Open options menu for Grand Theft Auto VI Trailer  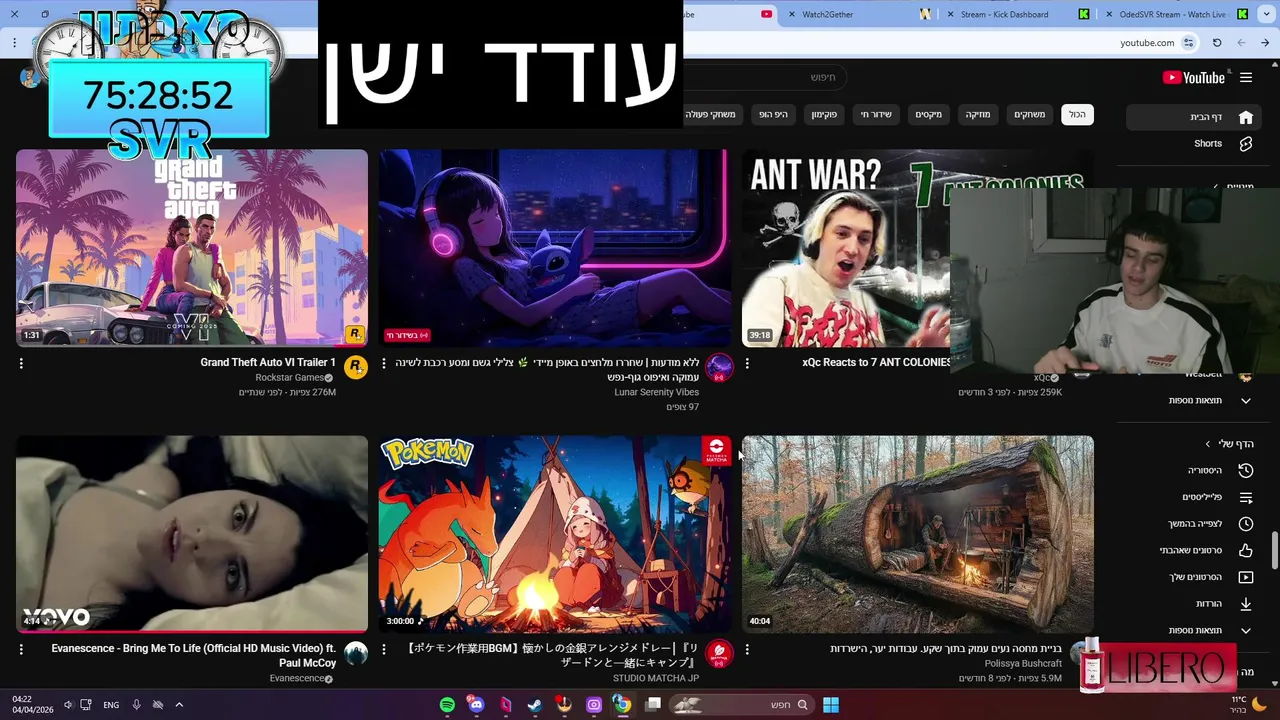[21, 364]
